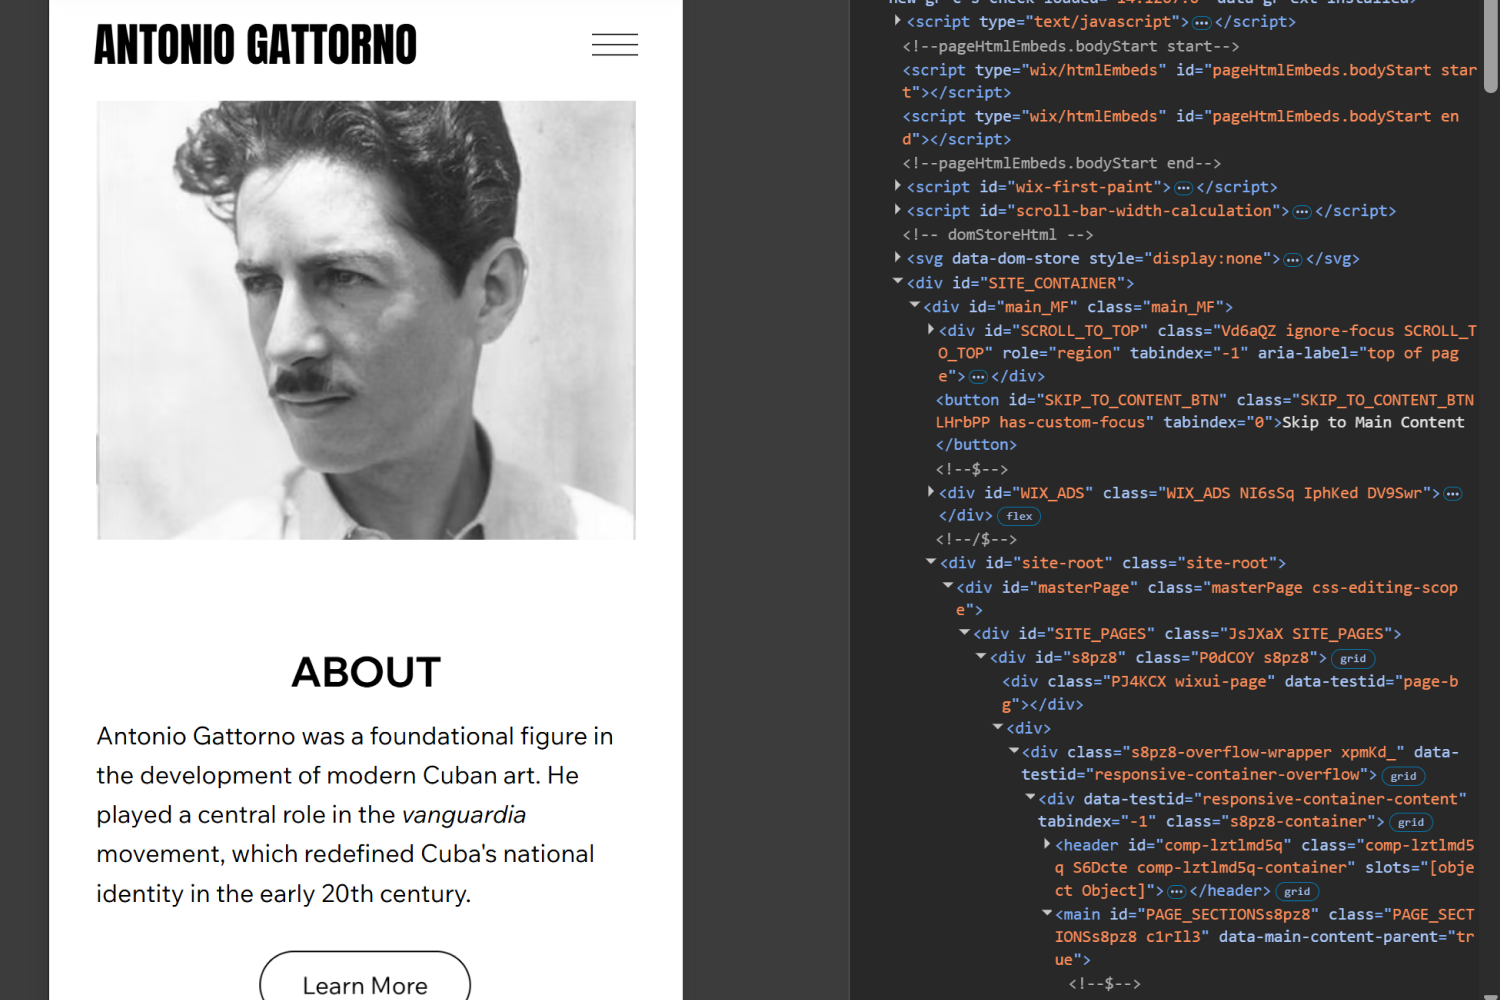Expand the header comp-lztlmd5q node
The image size is (1500, 1000).
[x=1046, y=845]
